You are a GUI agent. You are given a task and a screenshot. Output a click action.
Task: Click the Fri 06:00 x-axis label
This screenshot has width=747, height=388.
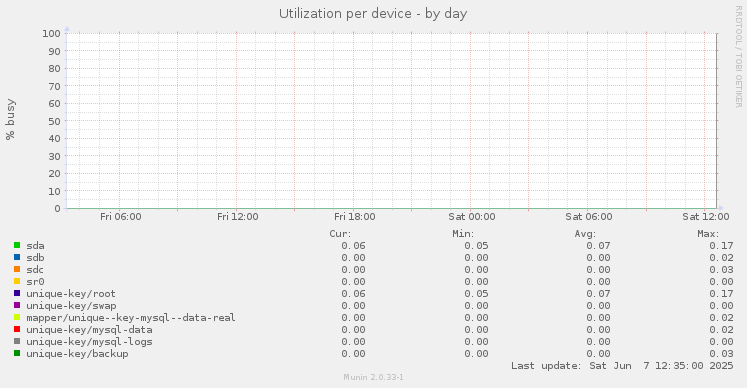[x=121, y=217]
